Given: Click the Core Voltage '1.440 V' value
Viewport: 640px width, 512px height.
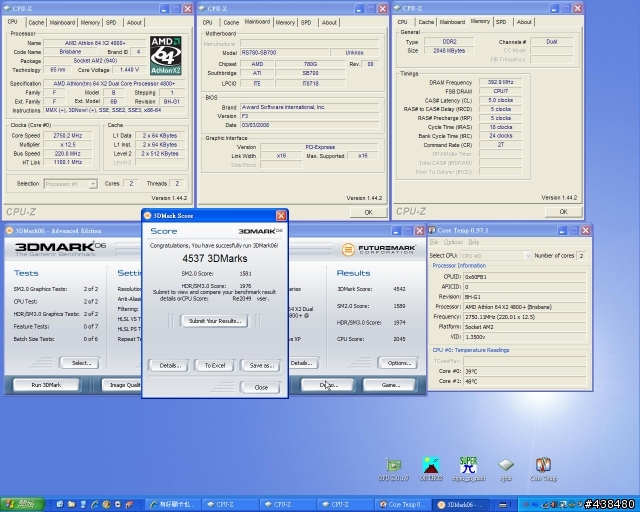Looking at the screenshot, I should (129, 70).
